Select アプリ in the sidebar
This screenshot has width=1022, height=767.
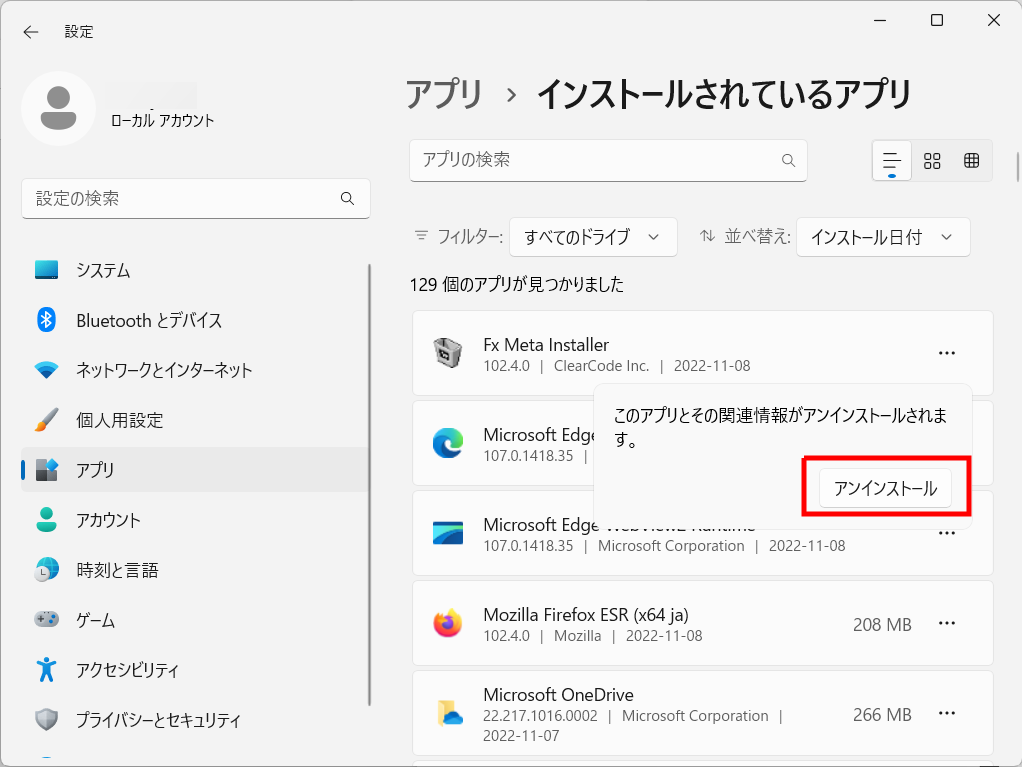point(195,469)
